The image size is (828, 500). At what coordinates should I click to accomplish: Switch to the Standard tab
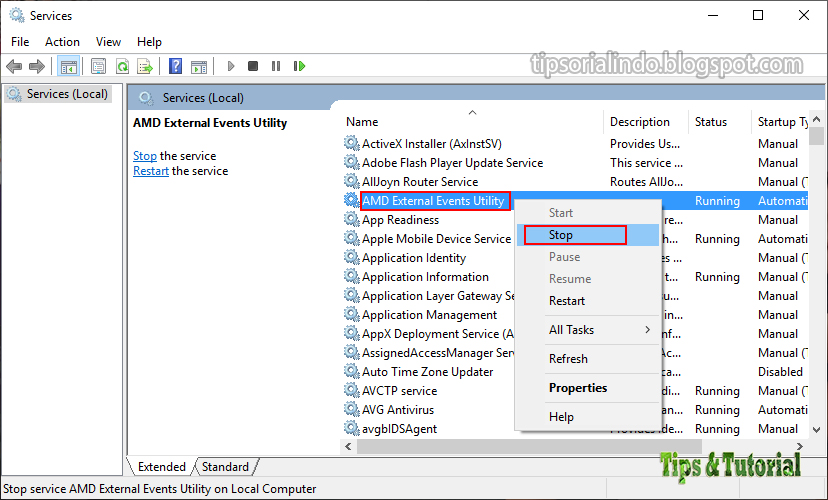pos(225,467)
